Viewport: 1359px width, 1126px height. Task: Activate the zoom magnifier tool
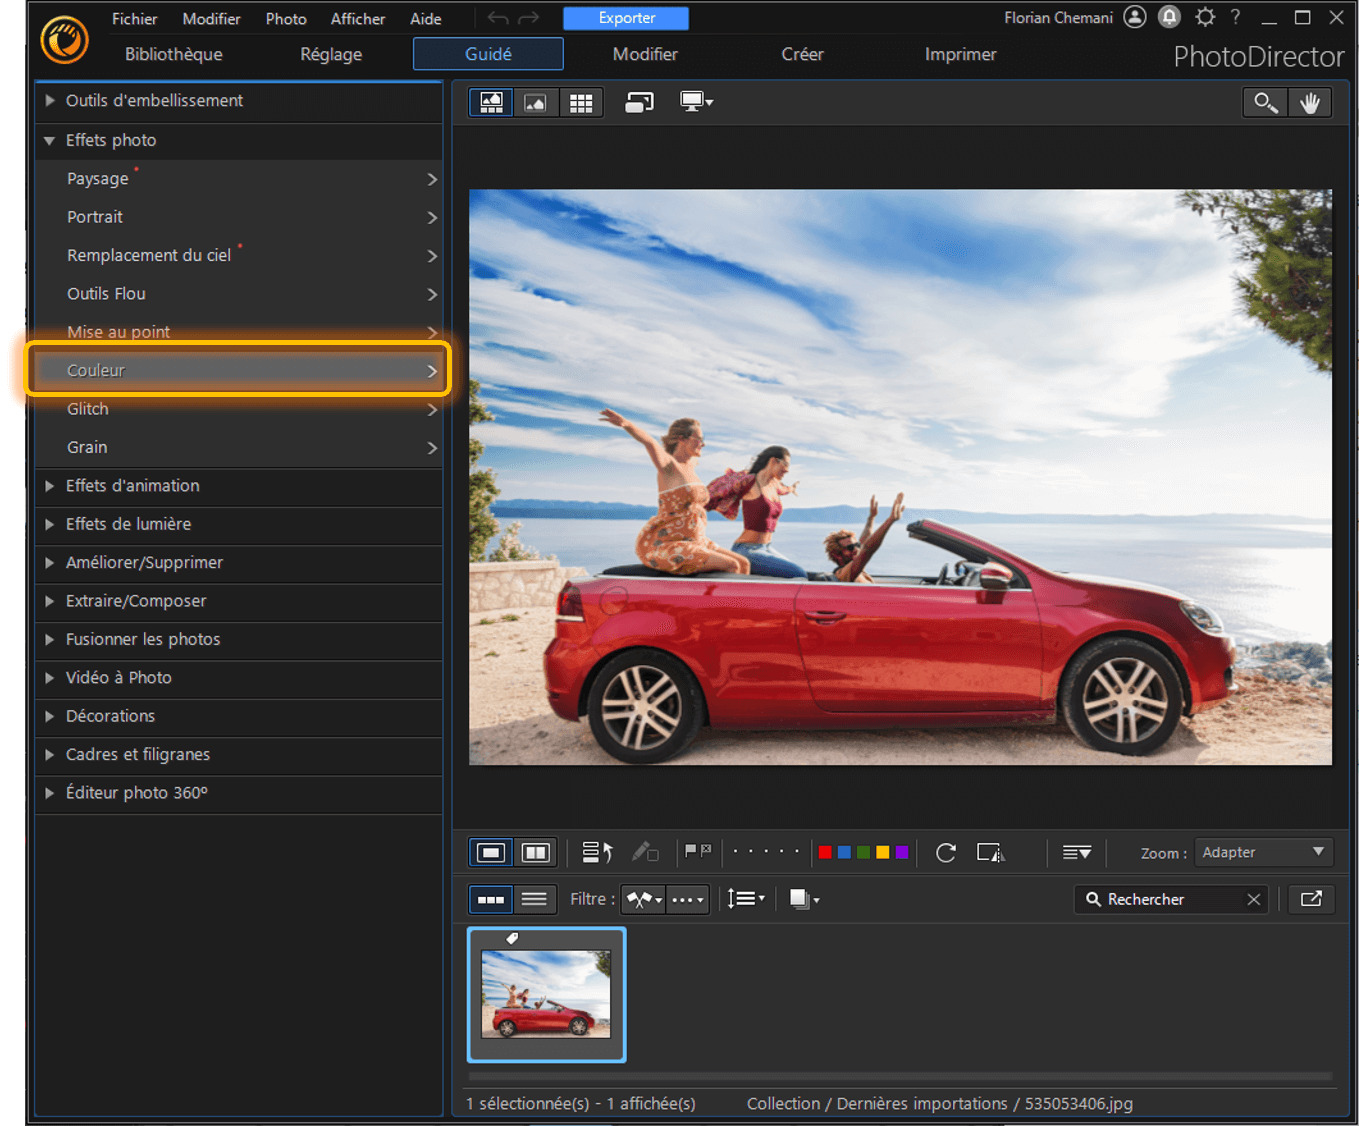(1264, 102)
